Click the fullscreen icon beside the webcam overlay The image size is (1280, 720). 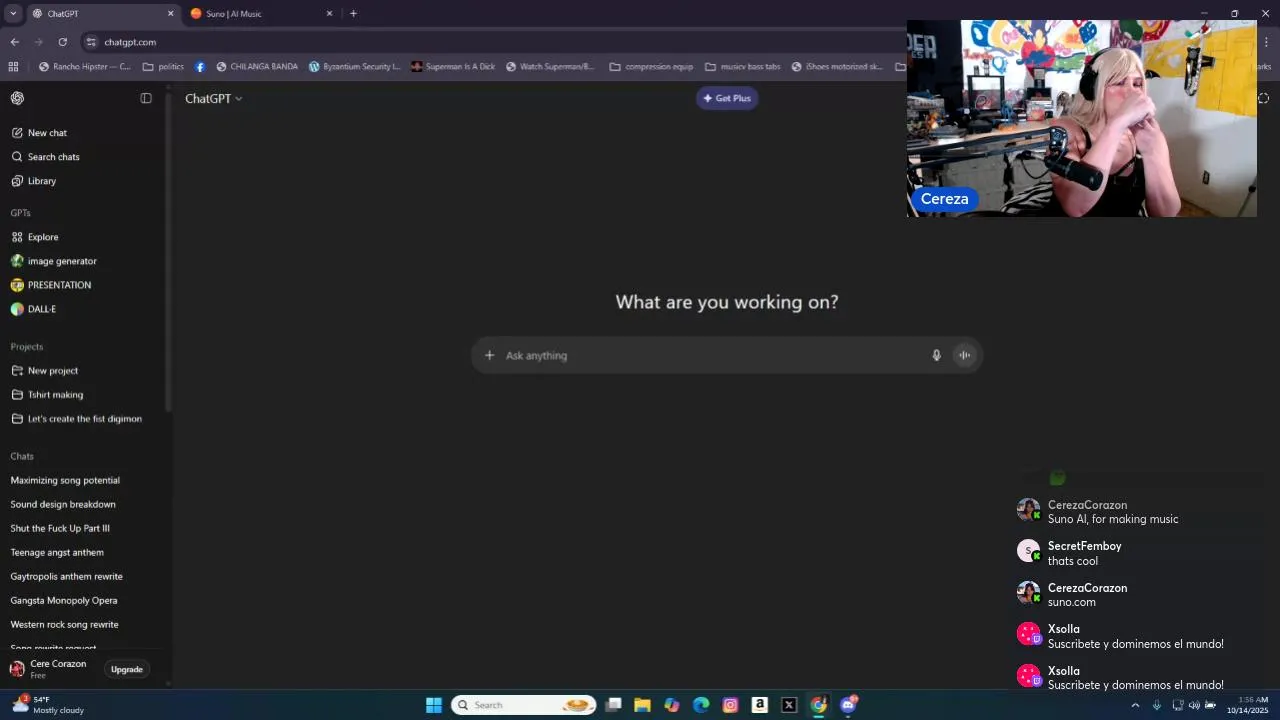click(x=1263, y=98)
